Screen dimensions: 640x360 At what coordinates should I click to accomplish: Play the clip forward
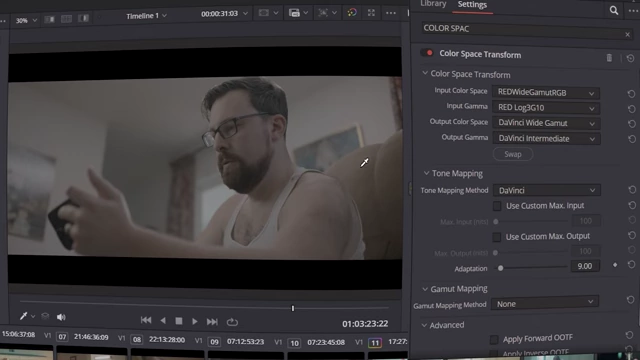click(x=195, y=322)
